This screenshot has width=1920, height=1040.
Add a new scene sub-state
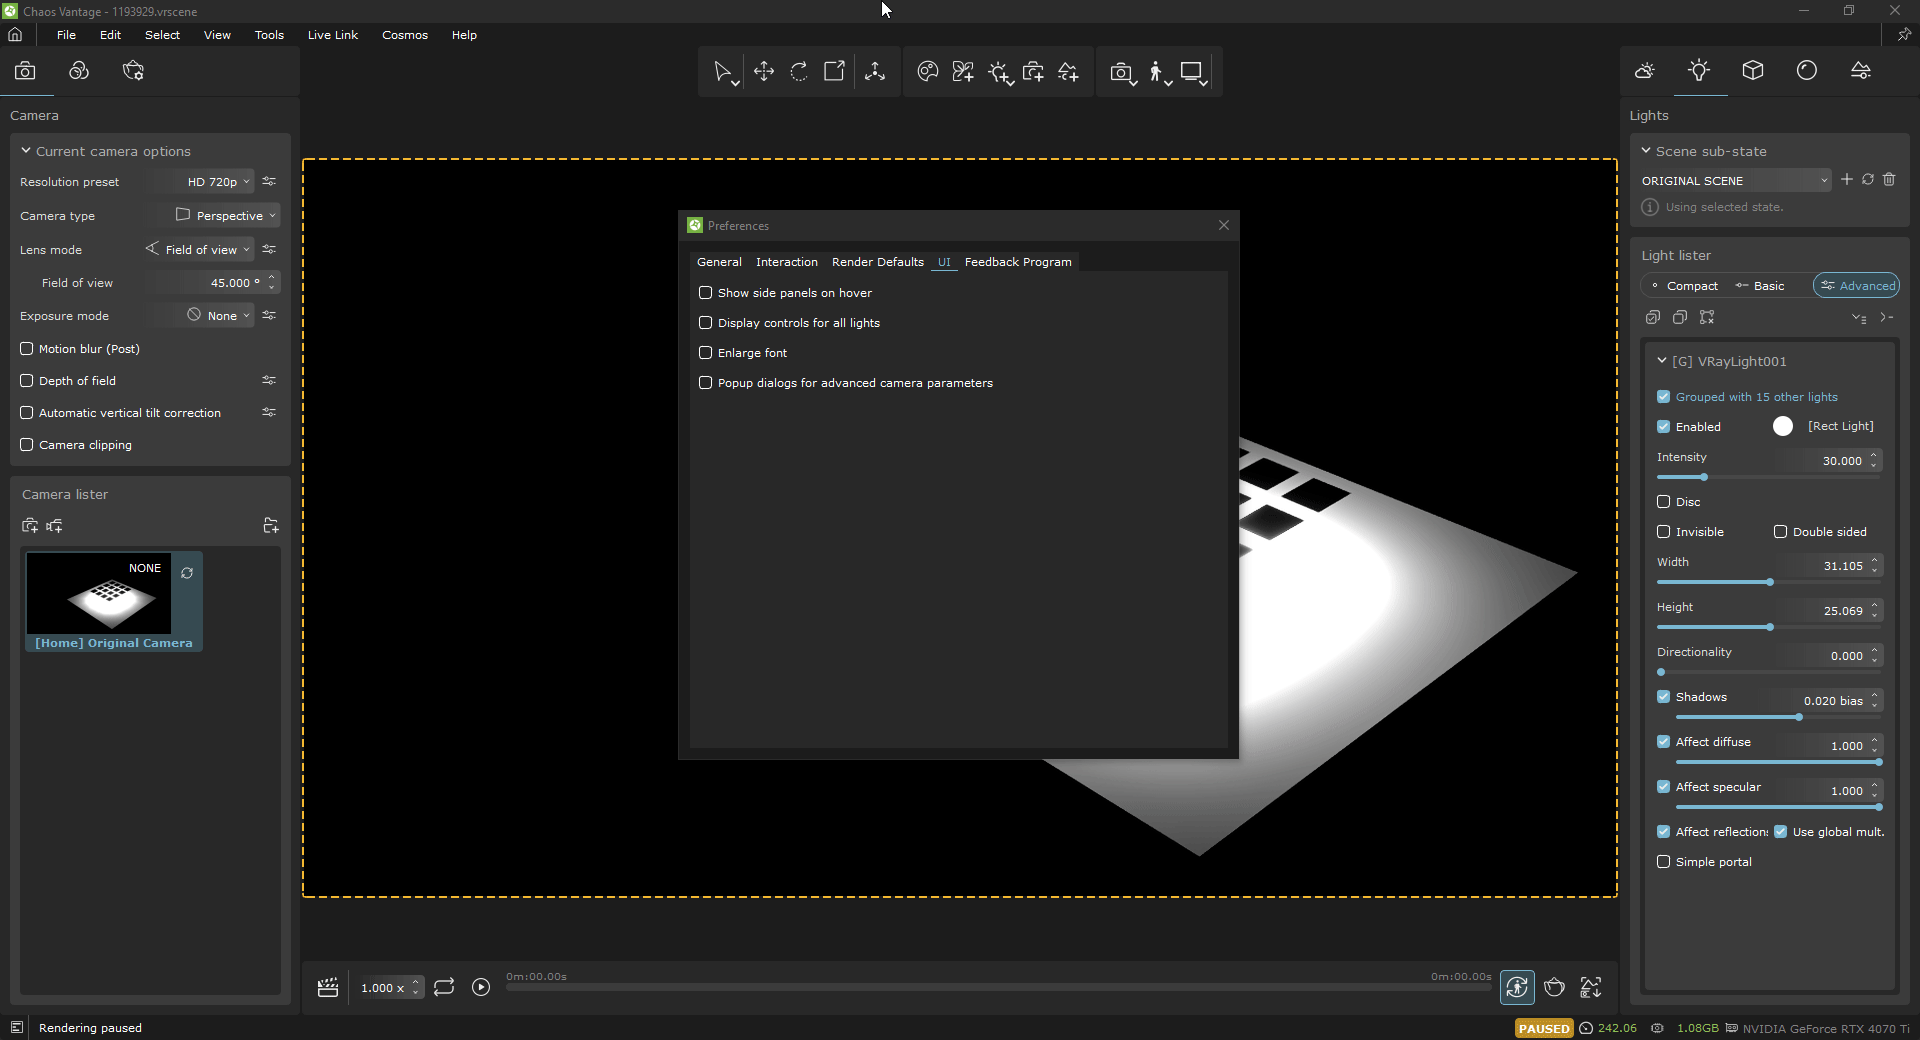[x=1847, y=180]
